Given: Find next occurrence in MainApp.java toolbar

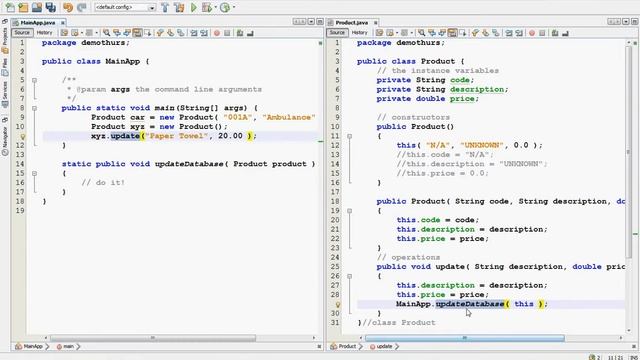Looking at the screenshot, I should pos(127,33).
